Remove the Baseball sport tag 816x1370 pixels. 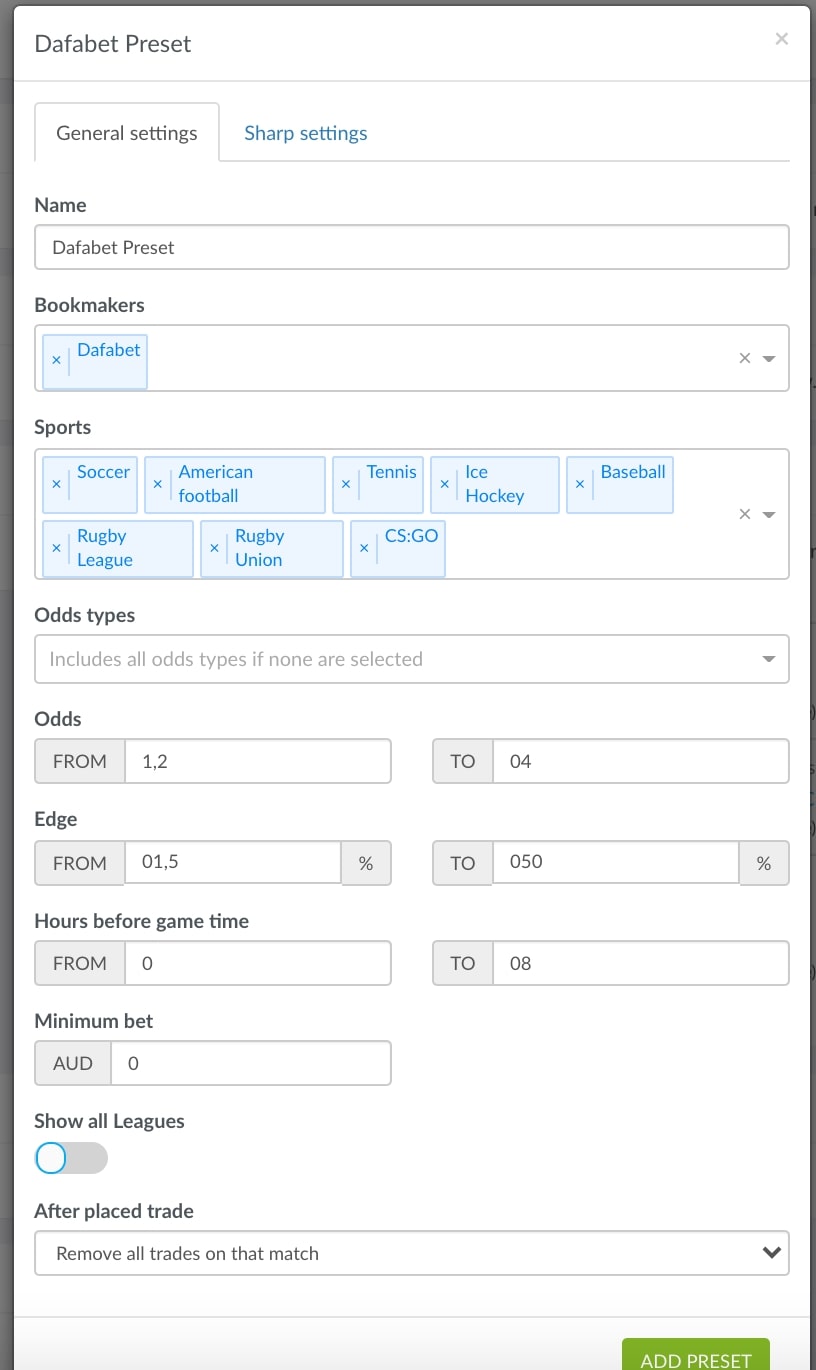pos(580,484)
